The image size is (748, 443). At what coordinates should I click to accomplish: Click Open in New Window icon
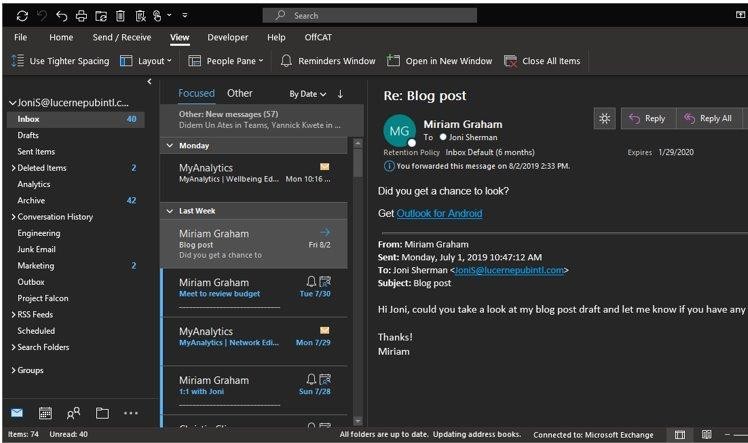pos(394,61)
